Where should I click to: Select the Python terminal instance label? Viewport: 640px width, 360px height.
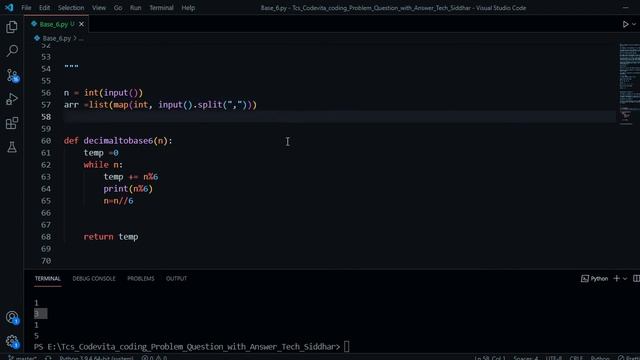click(594, 278)
